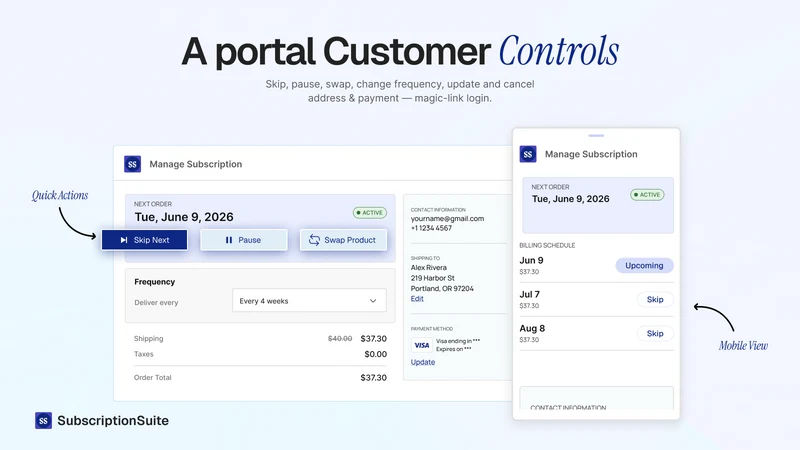Click the Update payment method link
Image resolution: width=800 pixels, height=450 pixels.
423,362
